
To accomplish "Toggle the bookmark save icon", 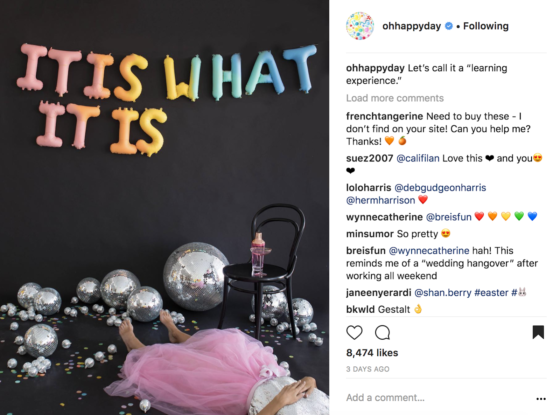I will [x=538, y=332].
